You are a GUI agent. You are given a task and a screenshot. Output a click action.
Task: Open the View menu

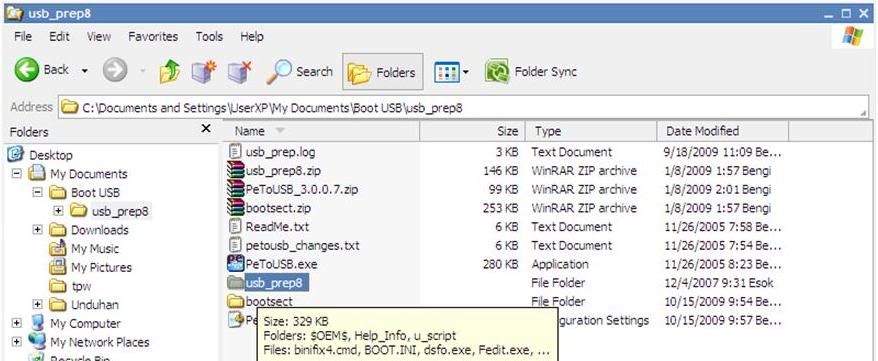click(99, 36)
